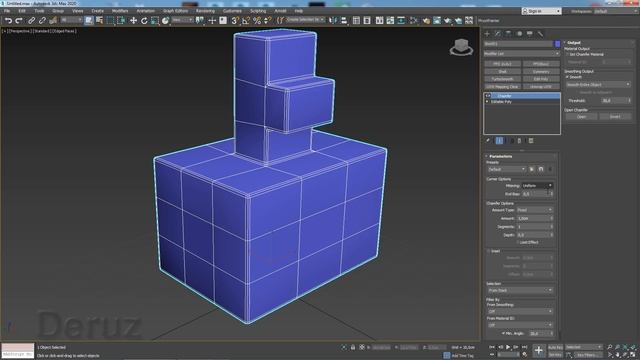Click the Align tool icon

[344, 20]
